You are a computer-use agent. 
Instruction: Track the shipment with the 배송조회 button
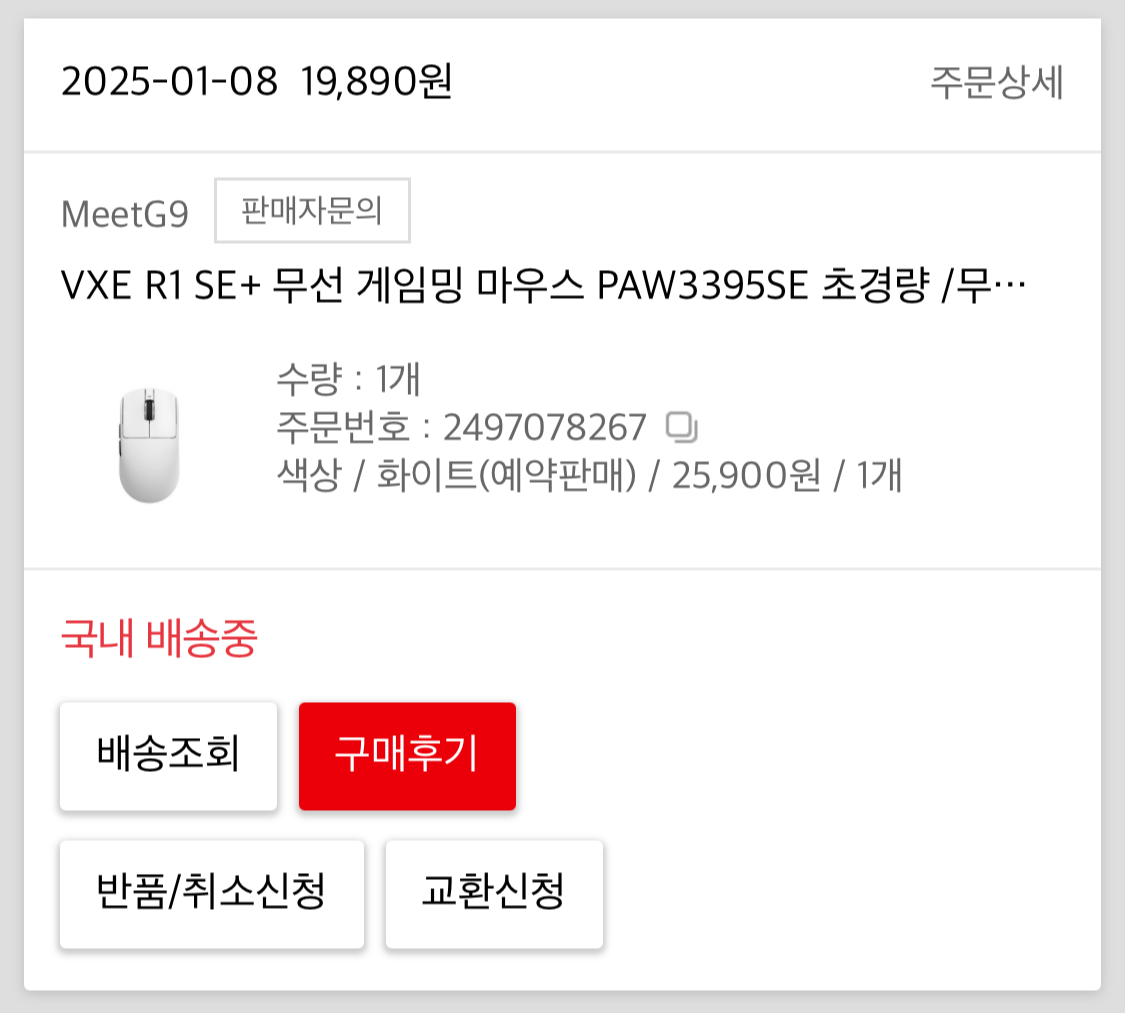tap(169, 756)
